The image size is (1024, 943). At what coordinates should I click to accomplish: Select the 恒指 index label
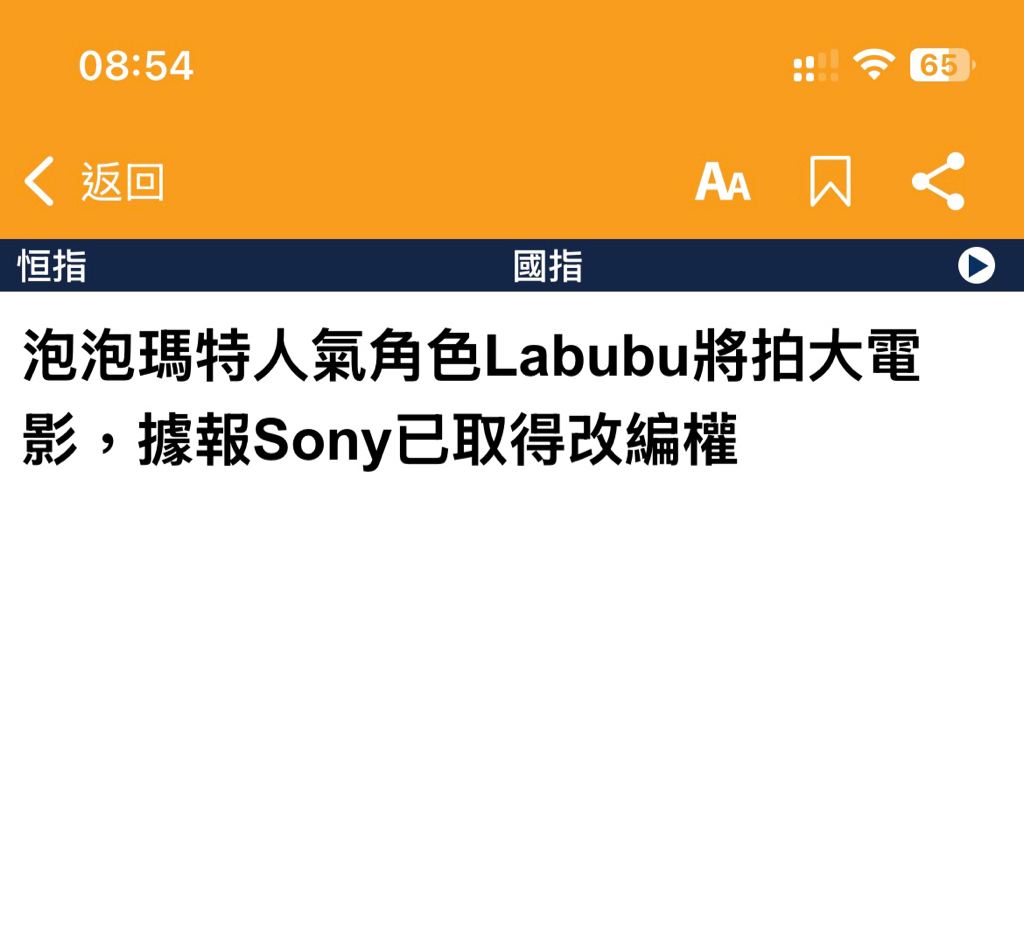(52, 266)
